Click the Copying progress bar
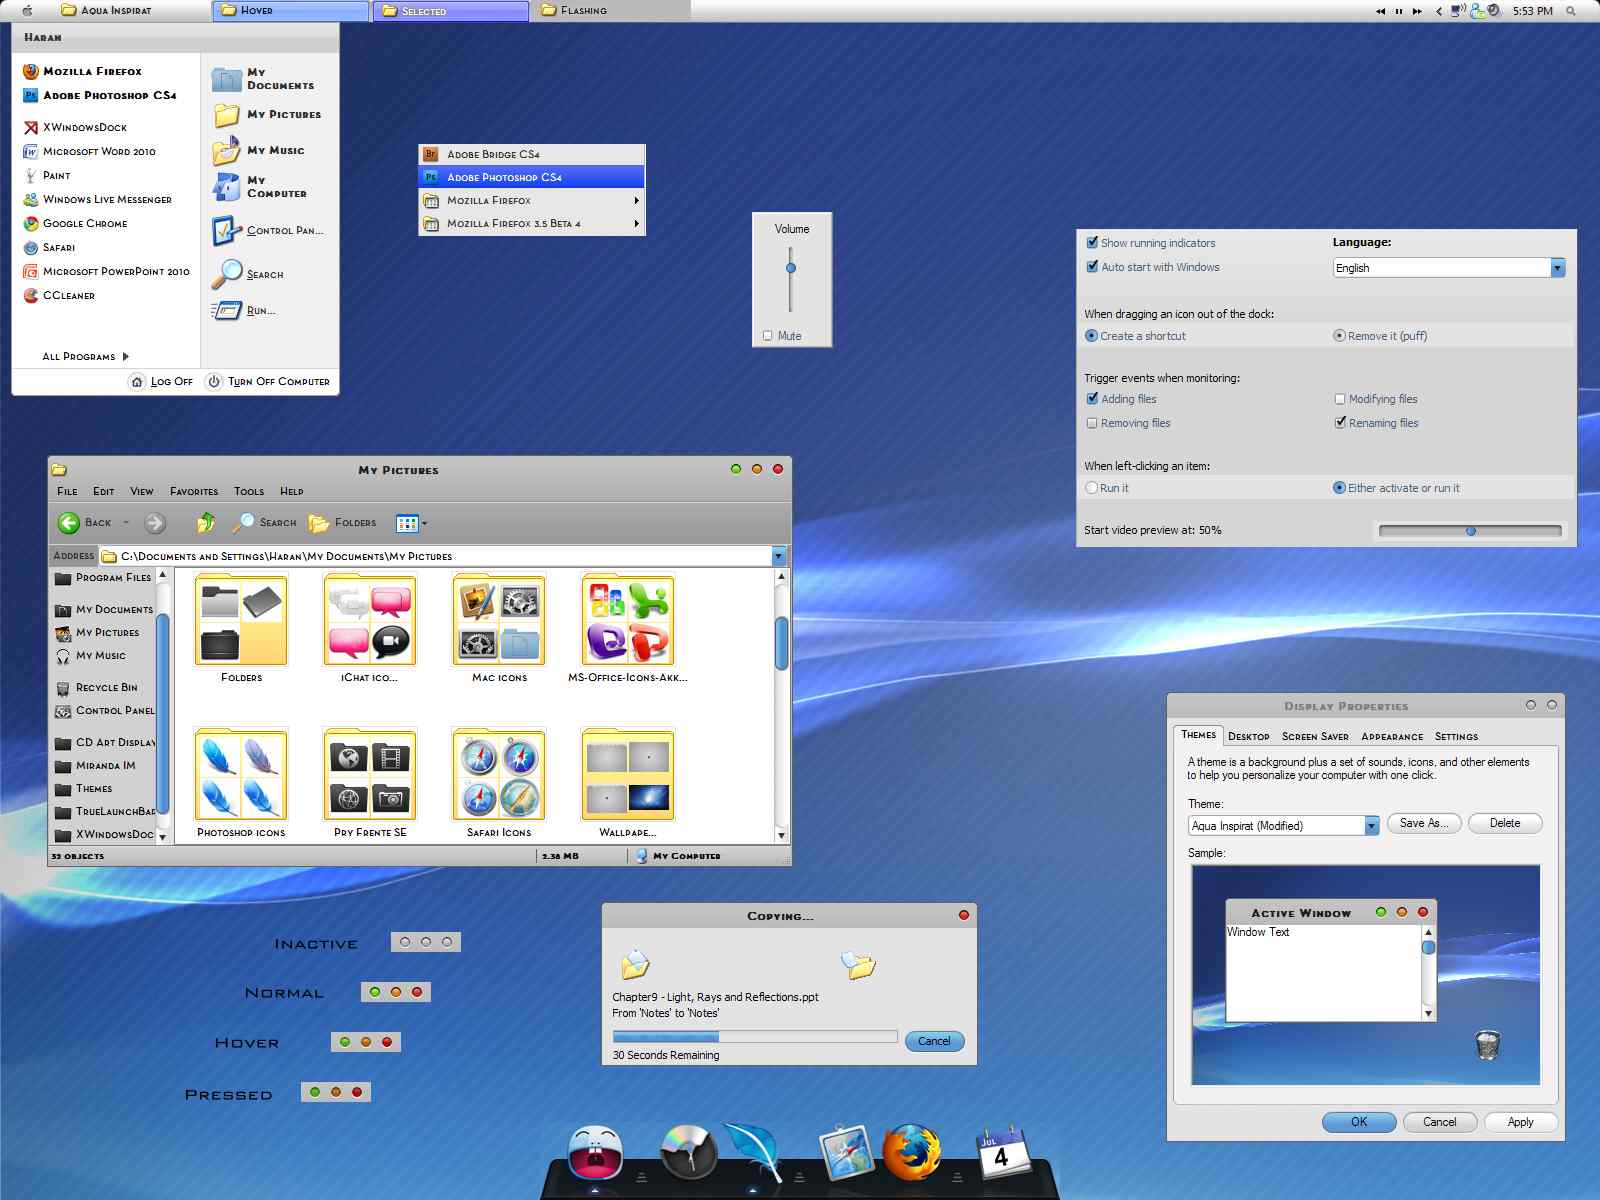 [755, 1037]
